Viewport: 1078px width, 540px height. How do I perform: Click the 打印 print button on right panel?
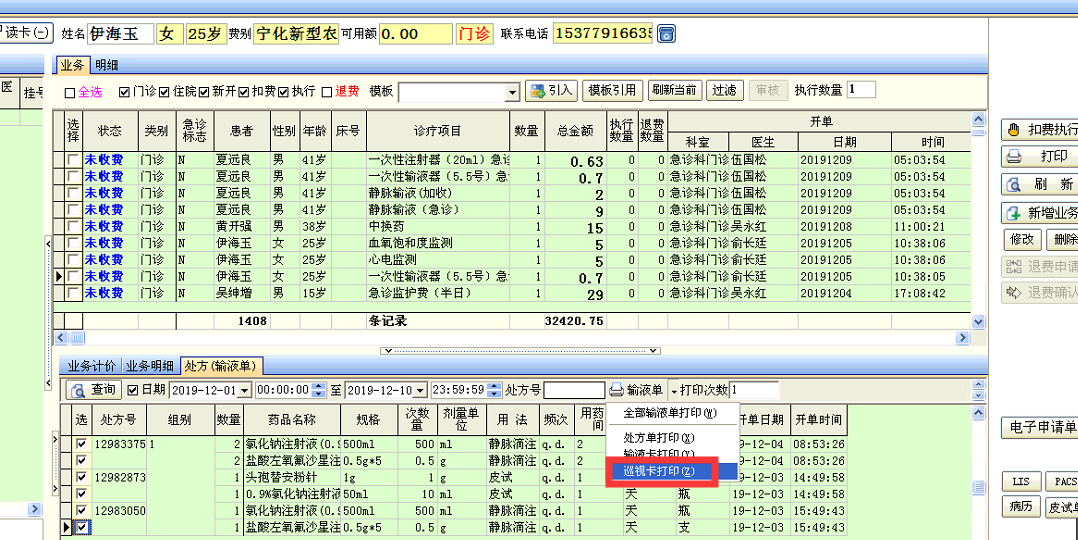click(1040, 157)
